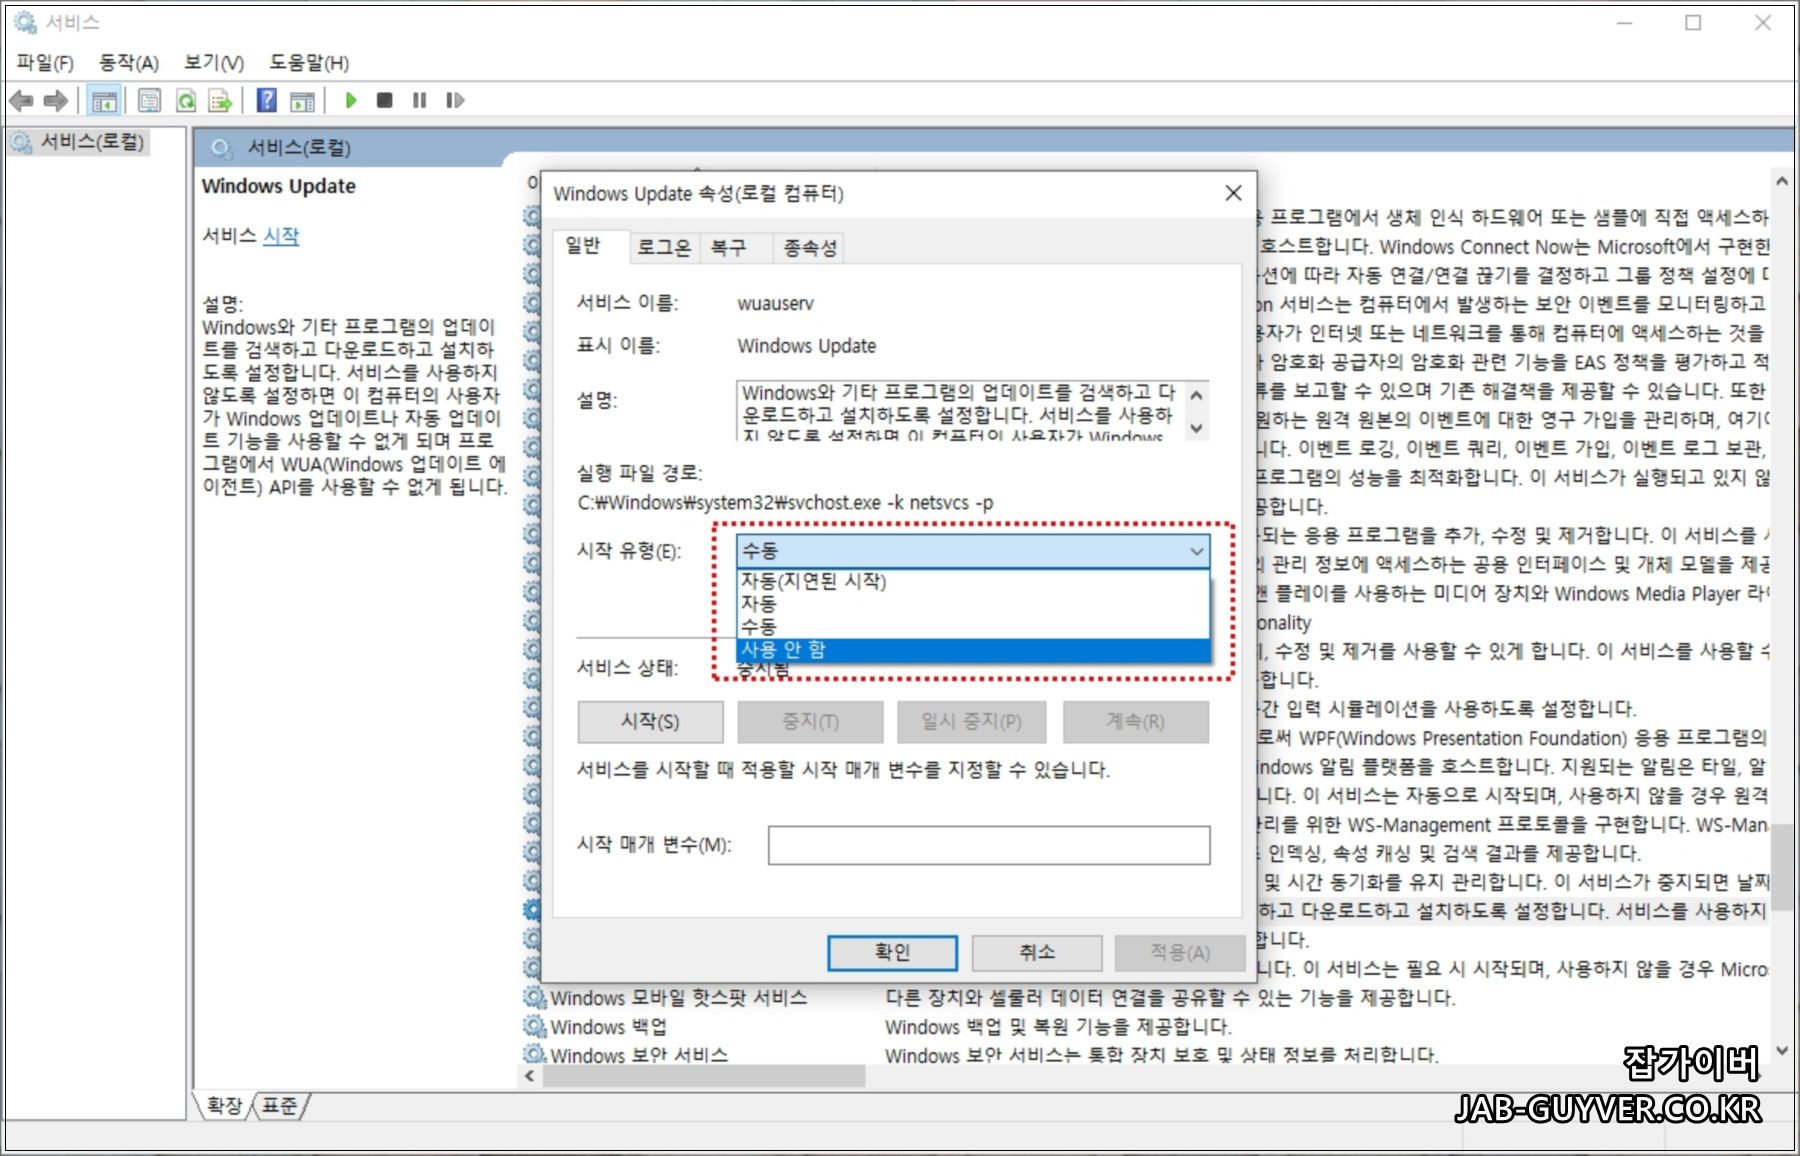The height and width of the screenshot is (1156, 1800).
Task: Click the 취소 button
Action: pos(1037,953)
